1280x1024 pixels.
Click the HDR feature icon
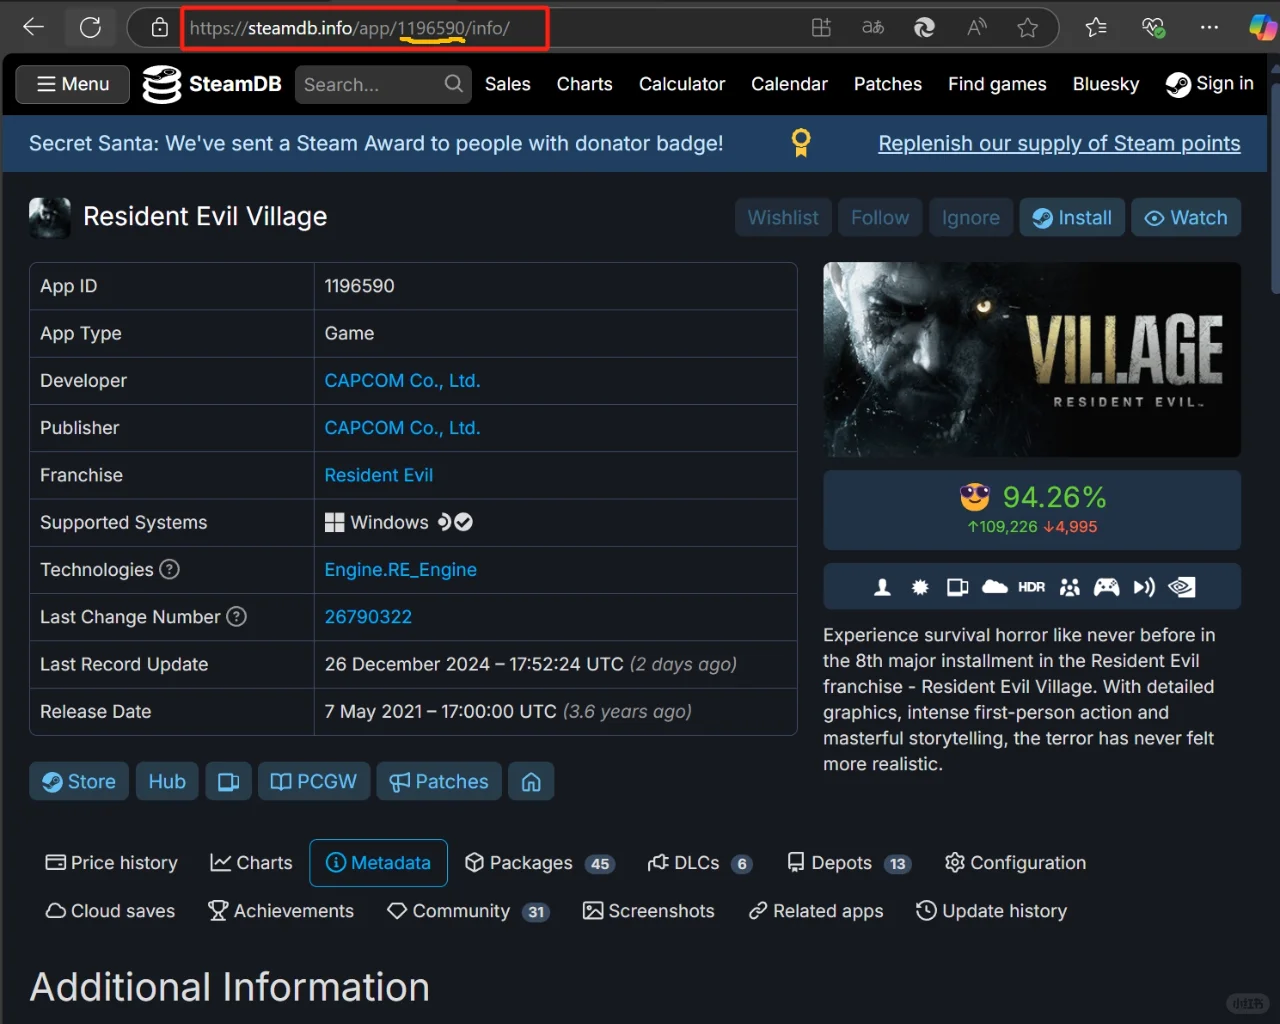click(x=1032, y=587)
